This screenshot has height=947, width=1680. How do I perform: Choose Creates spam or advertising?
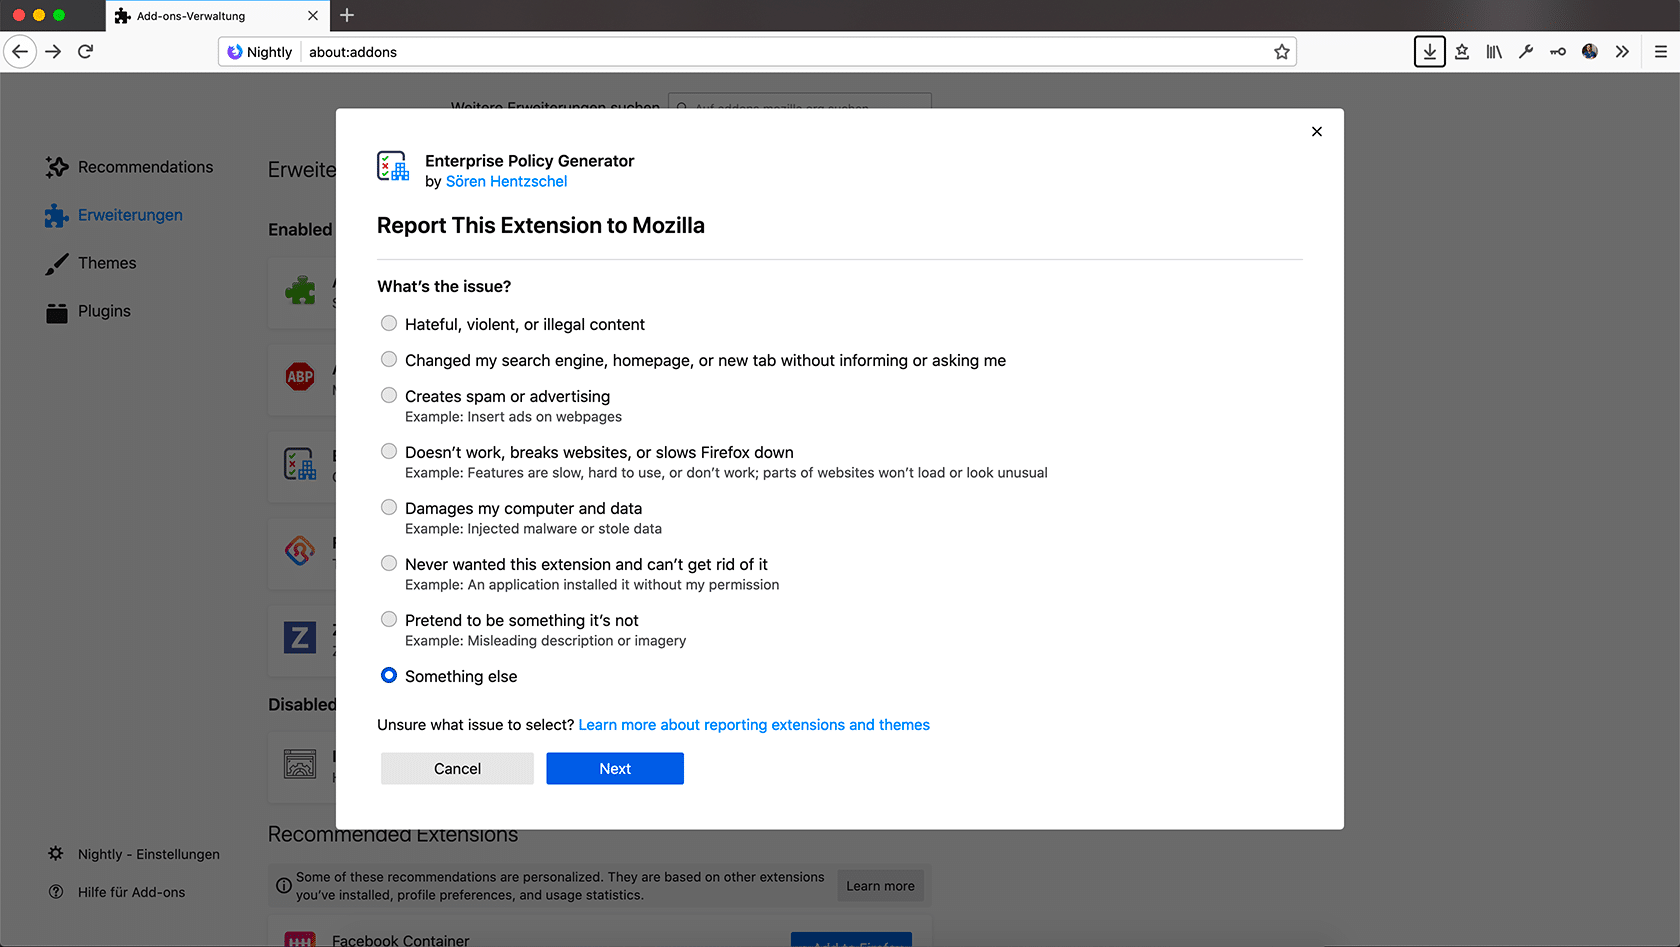click(389, 395)
